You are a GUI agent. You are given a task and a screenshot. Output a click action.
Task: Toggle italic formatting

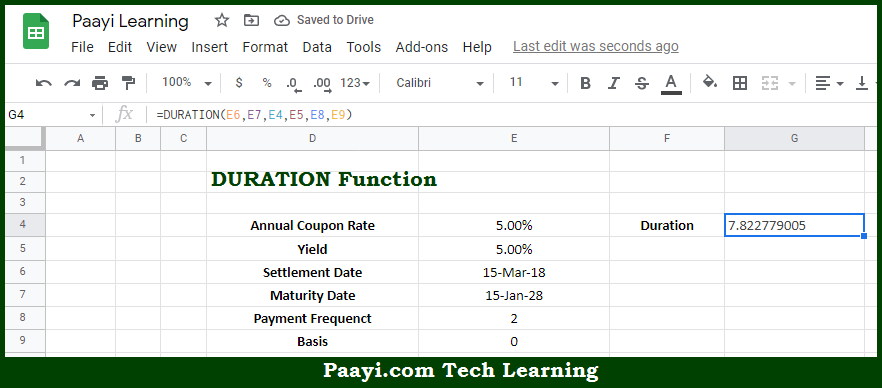coord(613,84)
